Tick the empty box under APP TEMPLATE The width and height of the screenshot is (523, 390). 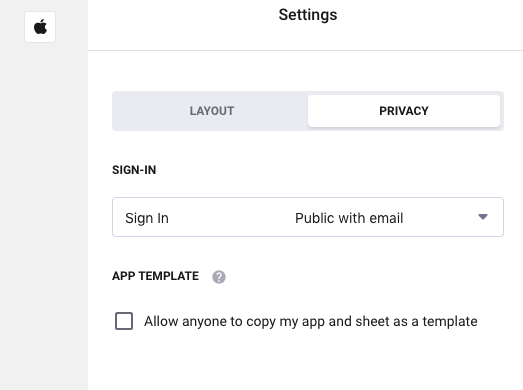pos(124,321)
